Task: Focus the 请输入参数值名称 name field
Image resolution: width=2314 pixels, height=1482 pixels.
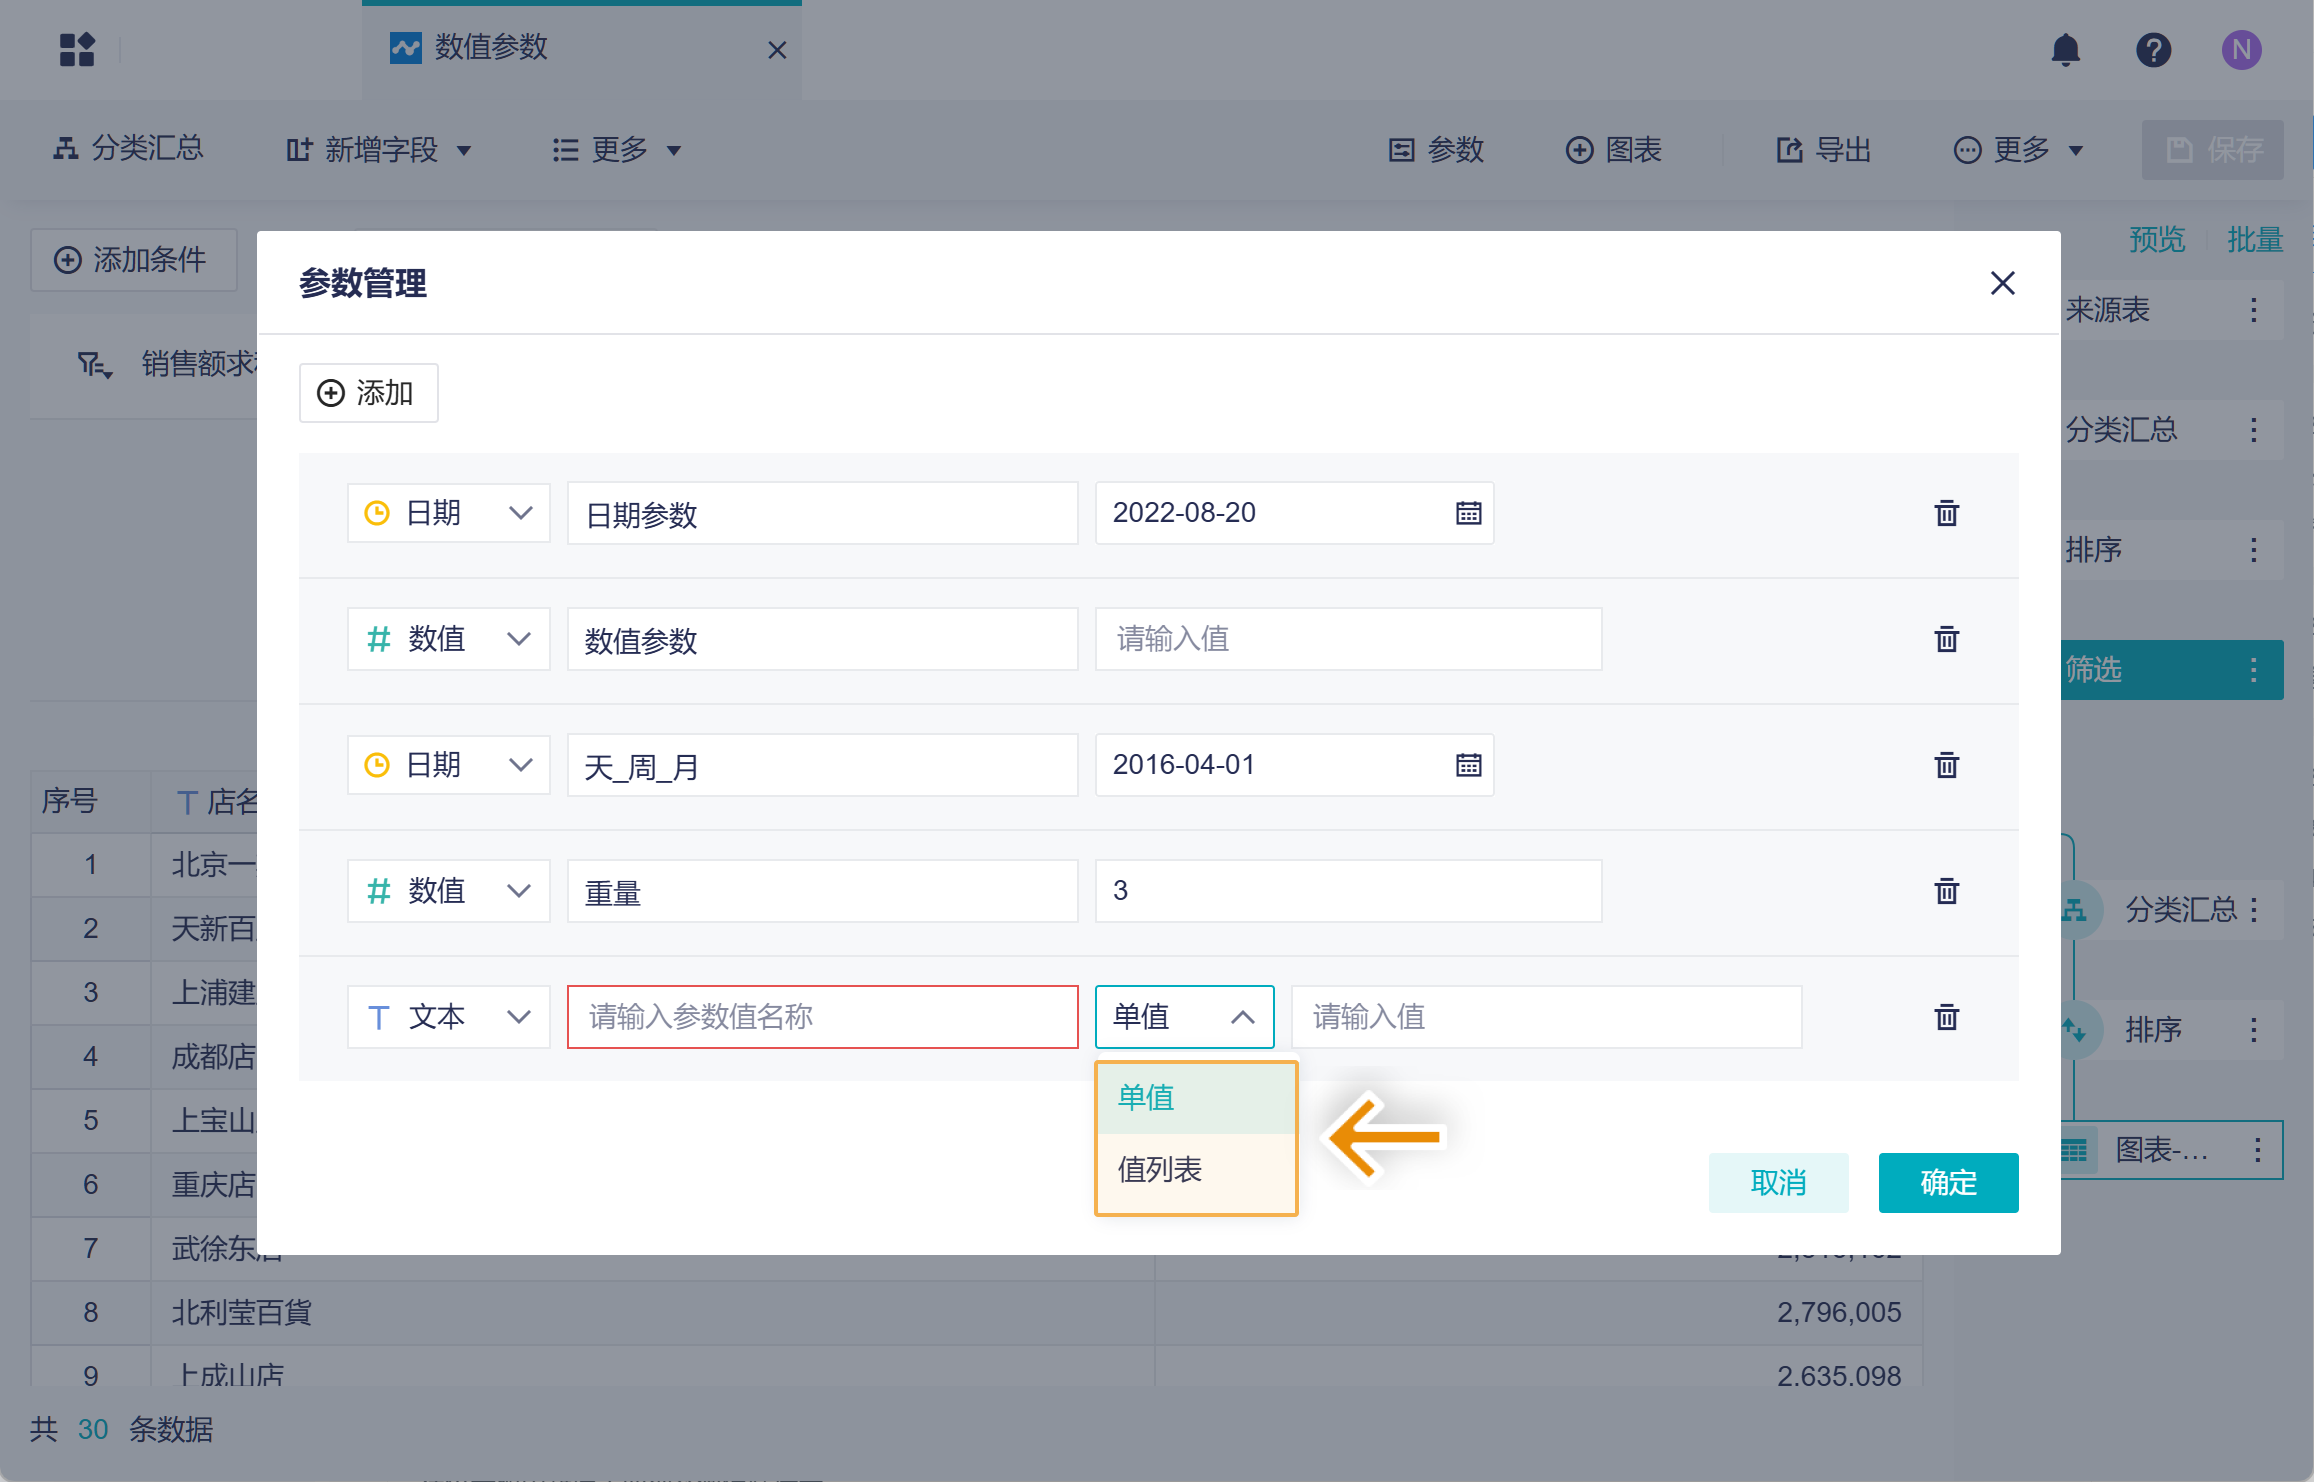Action: click(x=822, y=1017)
